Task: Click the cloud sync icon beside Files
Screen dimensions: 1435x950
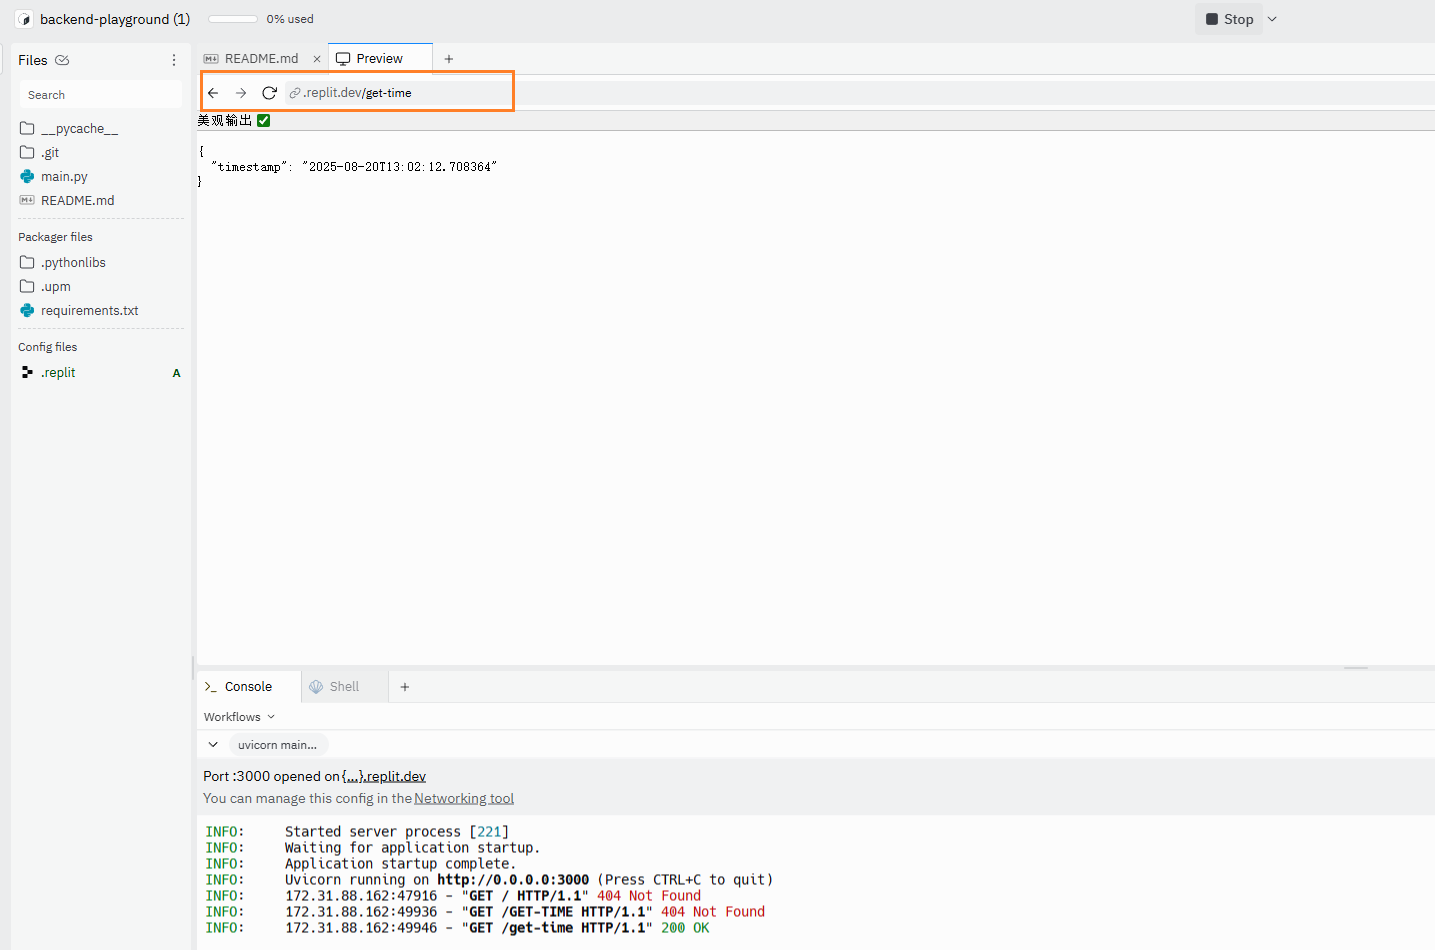Action: (x=62, y=60)
